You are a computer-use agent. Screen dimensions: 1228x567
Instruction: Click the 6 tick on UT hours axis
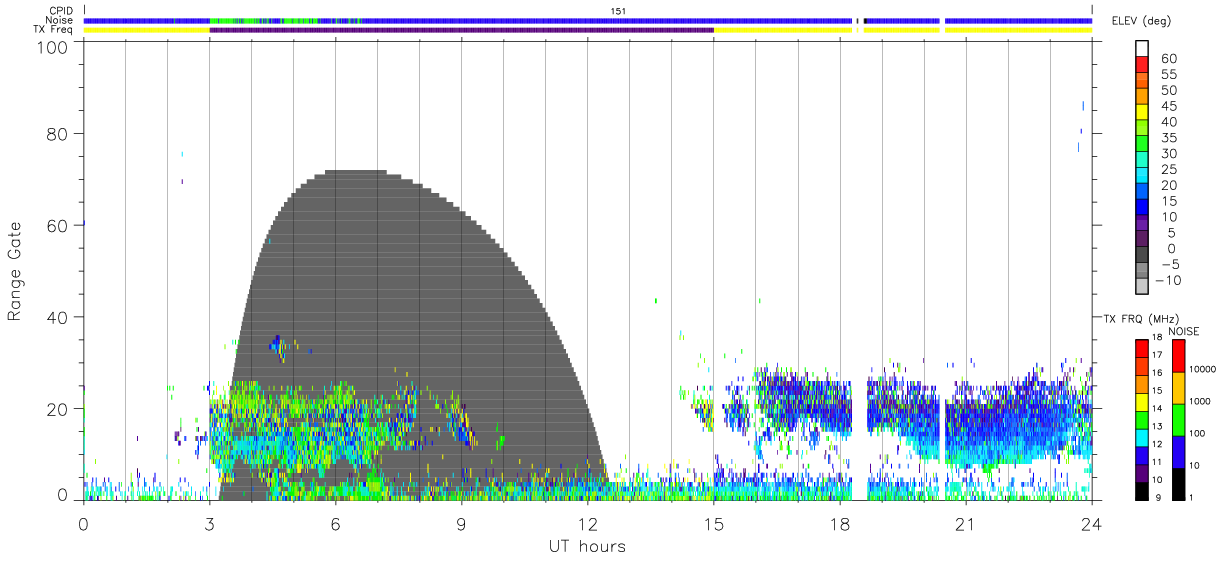[x=335, y=523]
